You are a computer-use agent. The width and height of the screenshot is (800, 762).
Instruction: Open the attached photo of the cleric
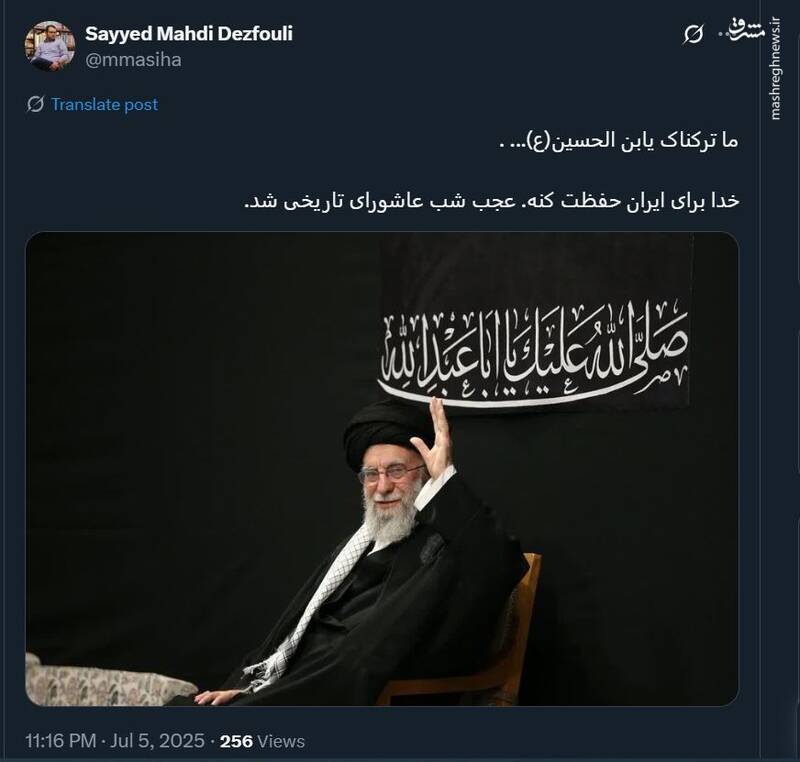click(382, 469)
